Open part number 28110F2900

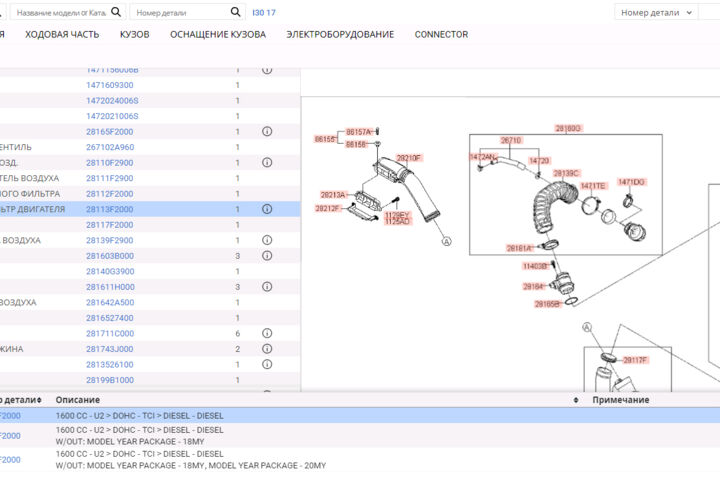pyautogui.click(x=110, y=163)
